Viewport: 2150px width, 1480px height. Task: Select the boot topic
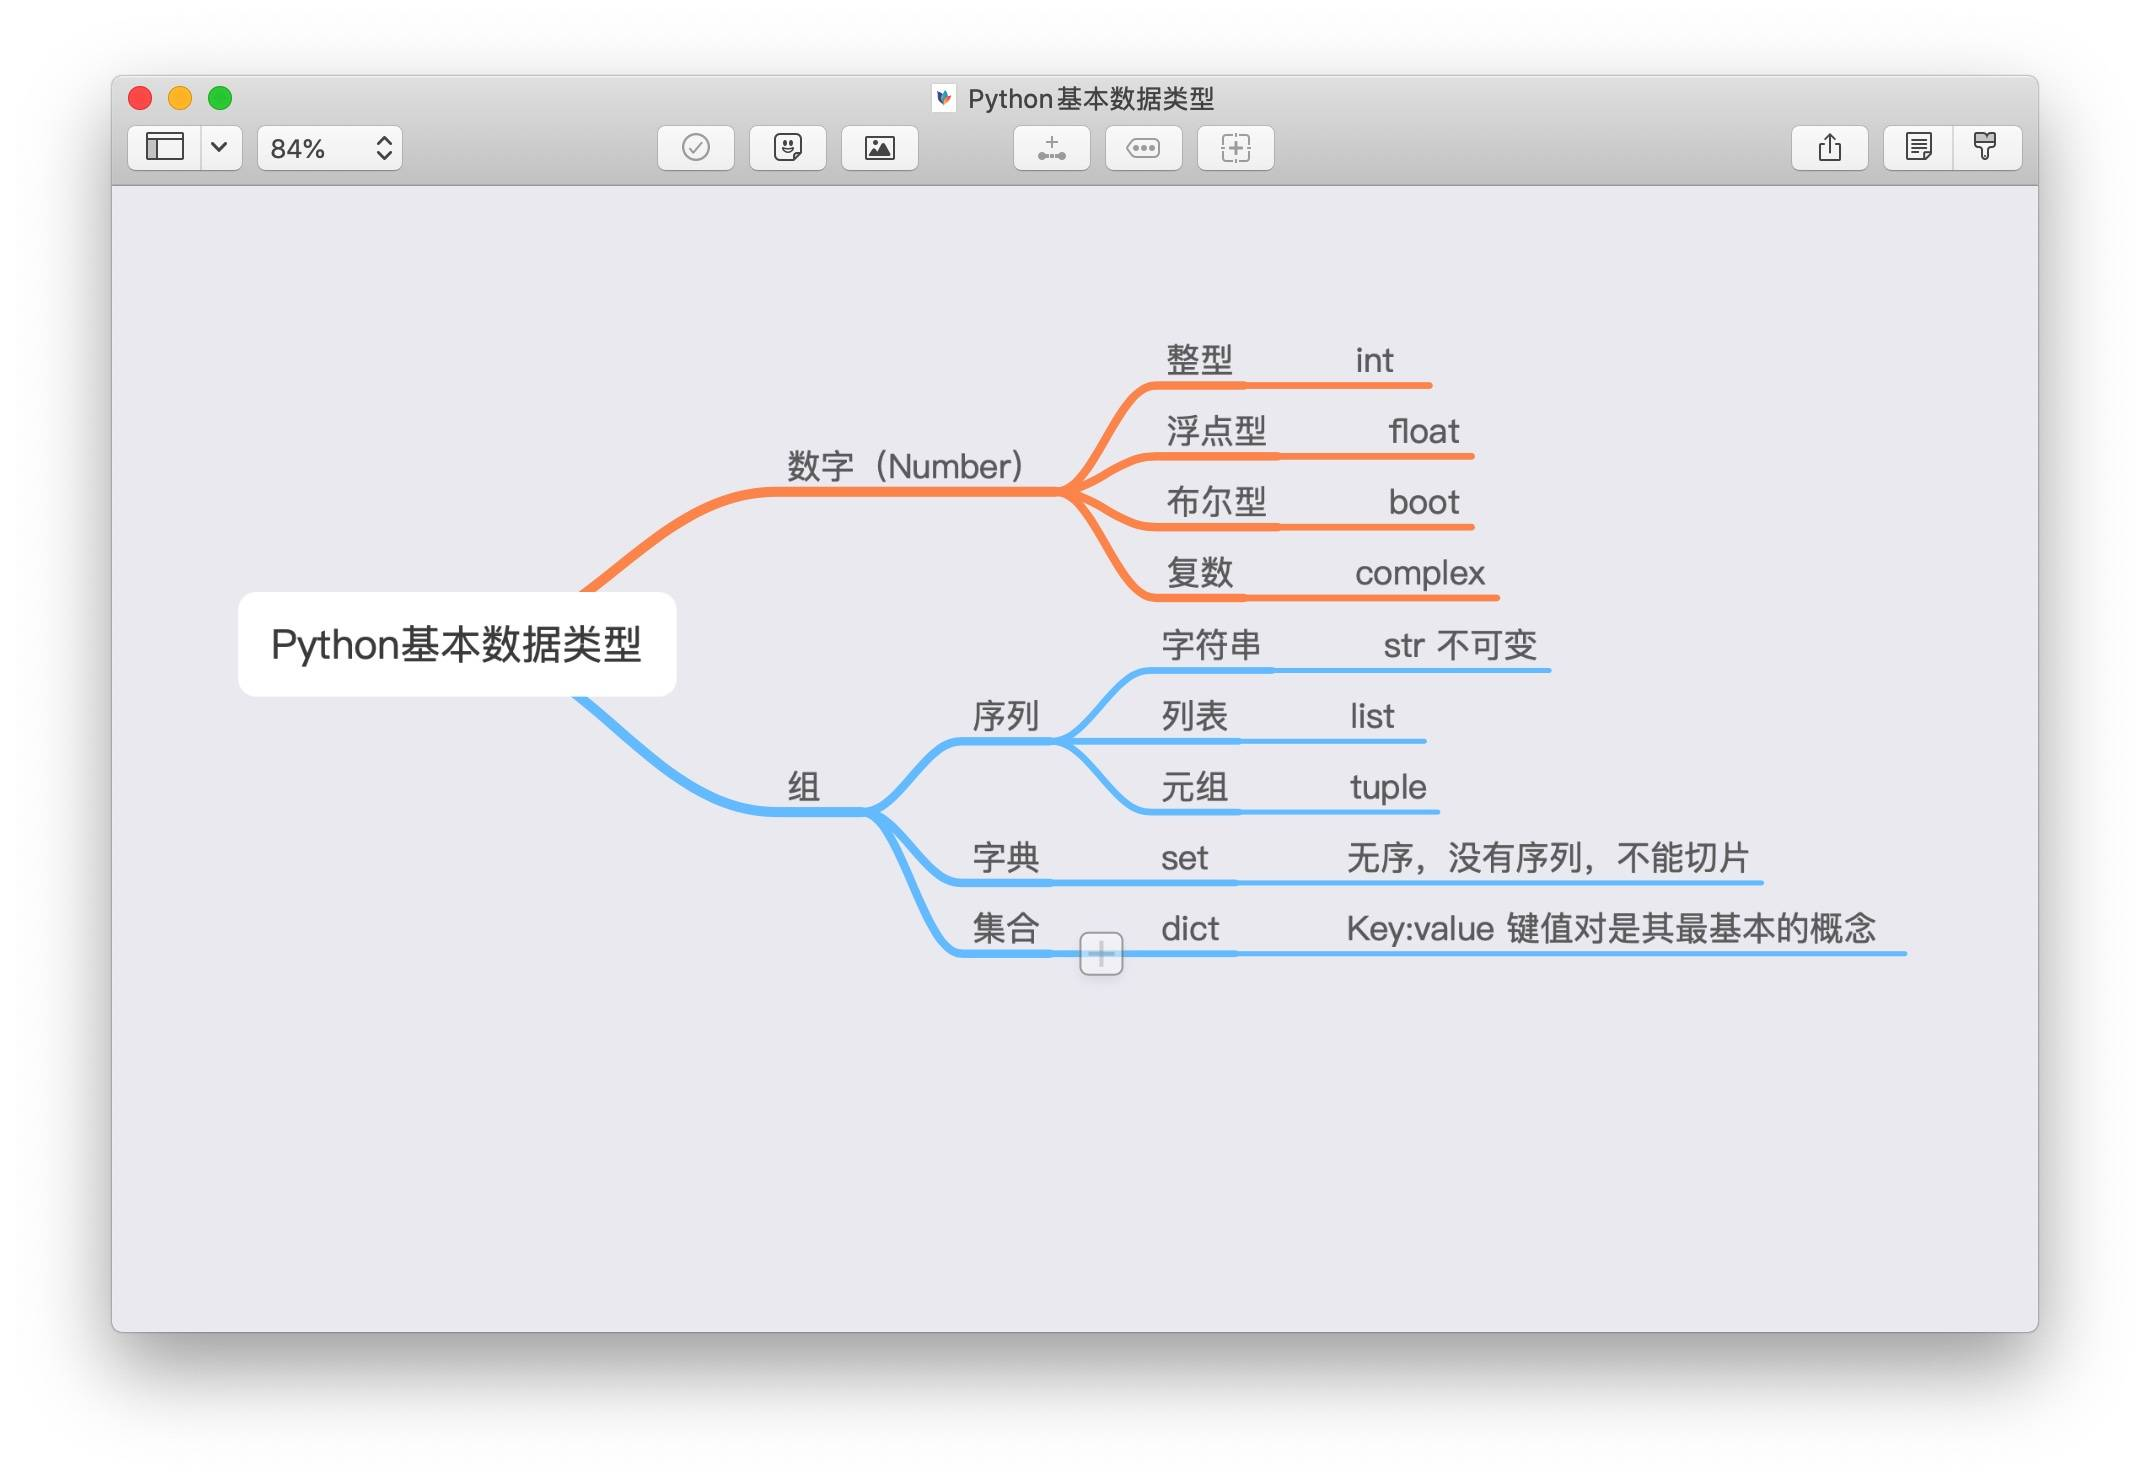pos(1424,502)
